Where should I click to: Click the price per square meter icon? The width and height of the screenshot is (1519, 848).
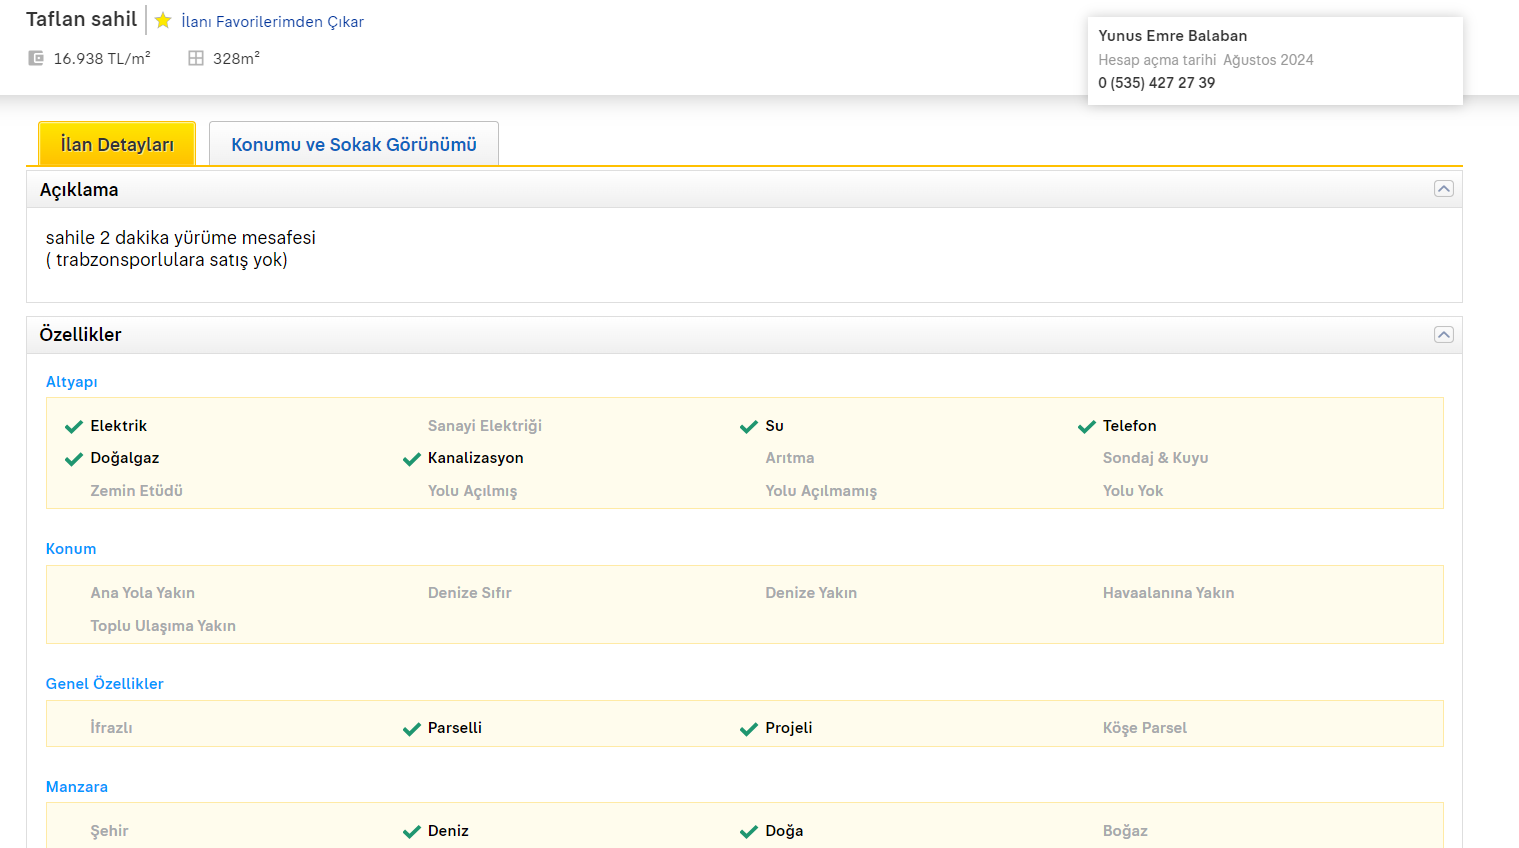36,58
